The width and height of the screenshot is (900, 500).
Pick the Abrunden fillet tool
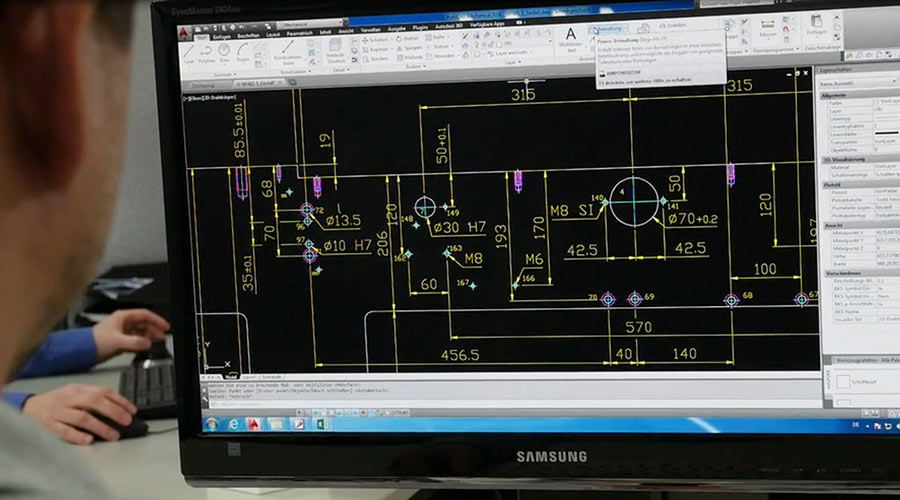click(x=441, y=56)
